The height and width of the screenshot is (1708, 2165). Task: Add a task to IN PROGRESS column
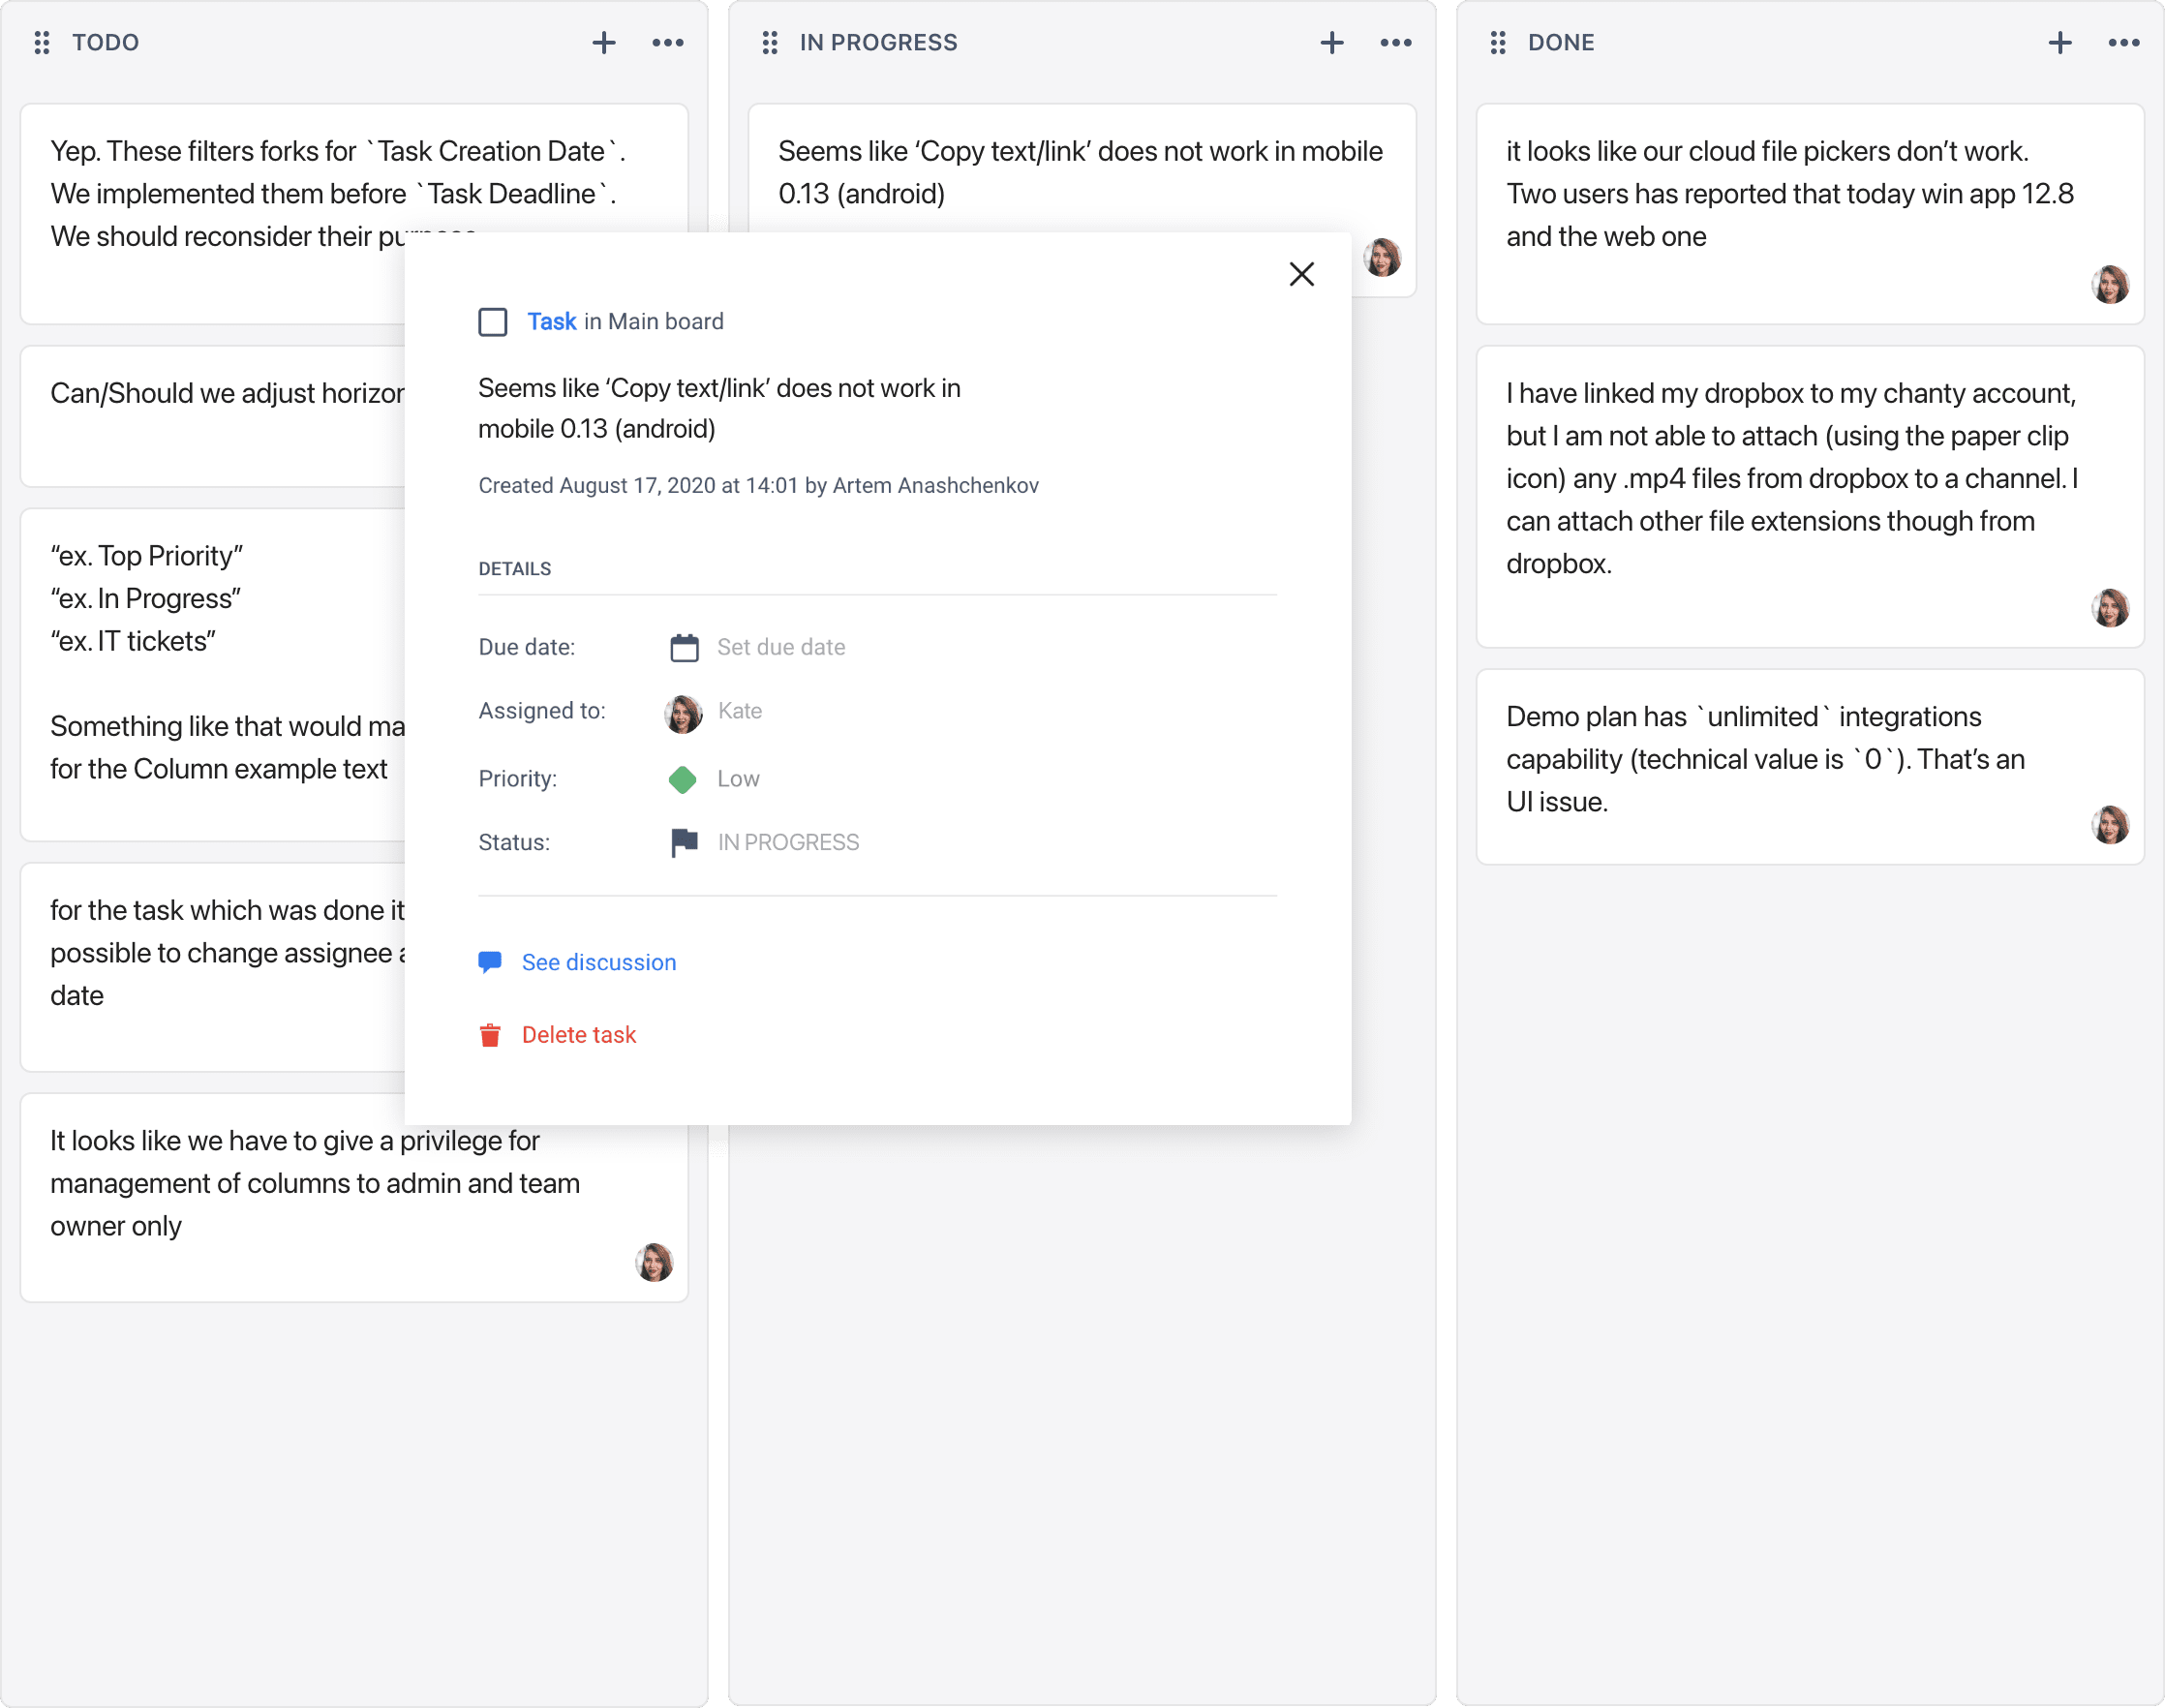coord(1331,43)
